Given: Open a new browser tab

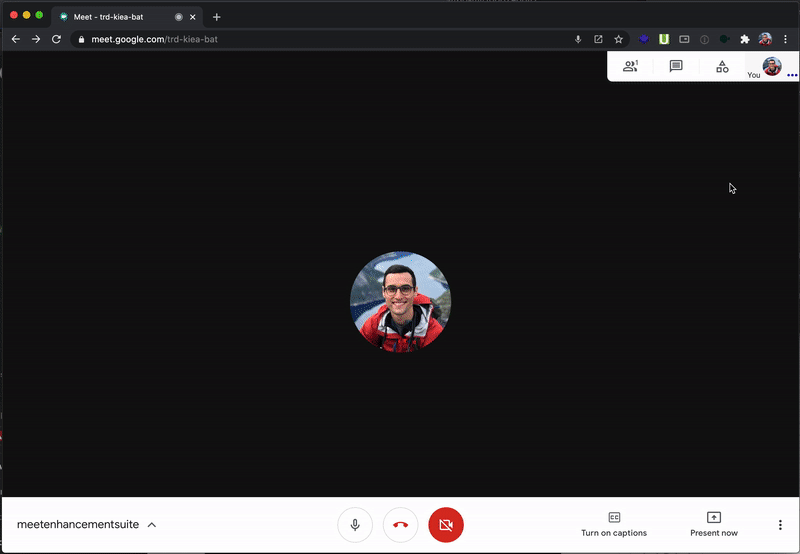Looking at the screenshot, I should 217,17.
